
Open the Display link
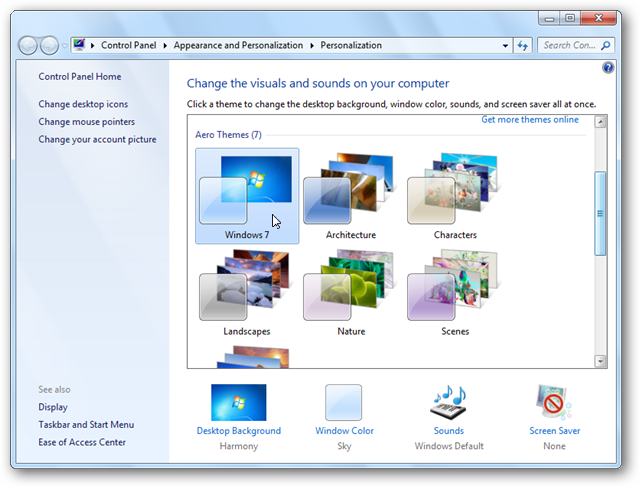tap(53, 407)
